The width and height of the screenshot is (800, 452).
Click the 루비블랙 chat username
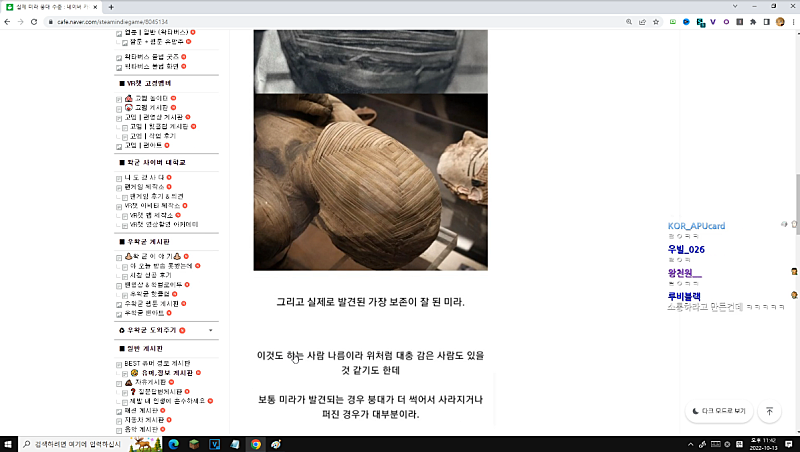[x=684, y=296]
